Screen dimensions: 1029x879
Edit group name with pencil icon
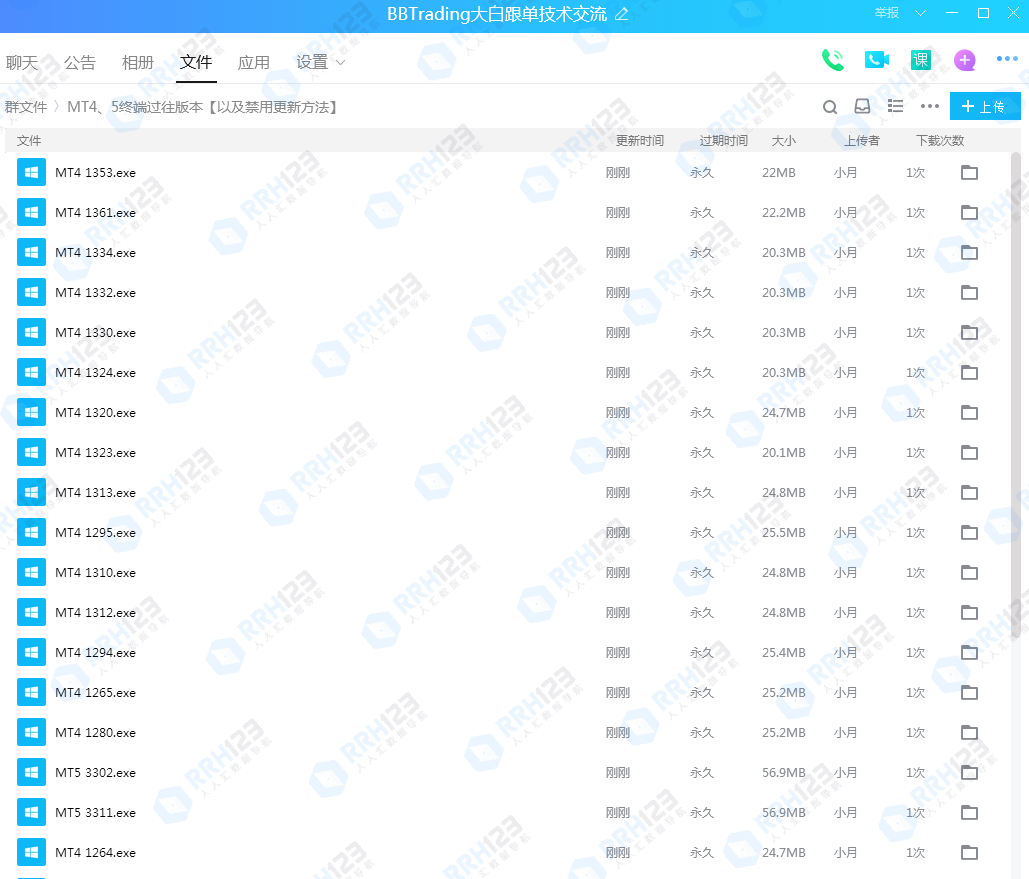click(x=621, y=14)
